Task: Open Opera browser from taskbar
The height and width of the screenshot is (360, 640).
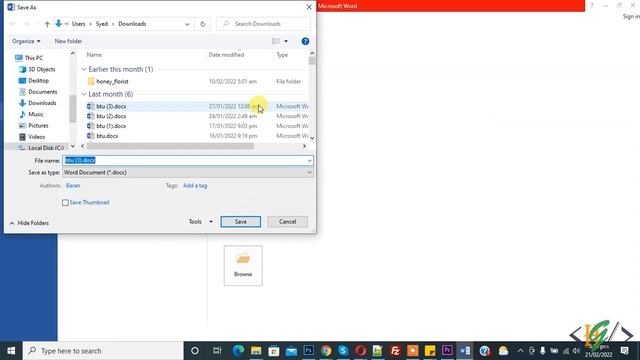Action: [x=360, y=351]
